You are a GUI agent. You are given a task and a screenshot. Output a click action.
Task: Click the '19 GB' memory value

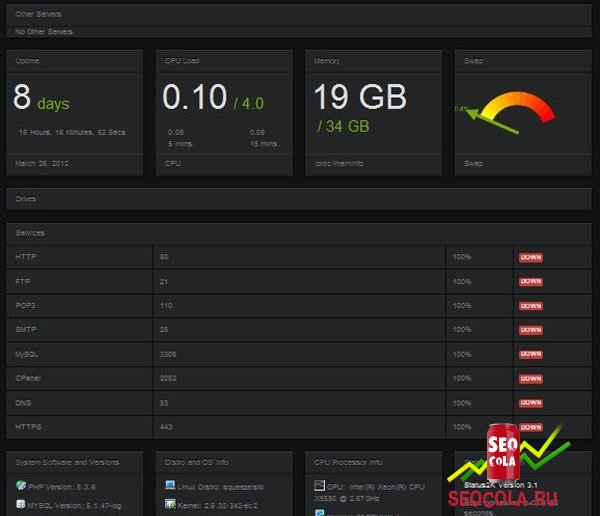[x=360, y=97]
